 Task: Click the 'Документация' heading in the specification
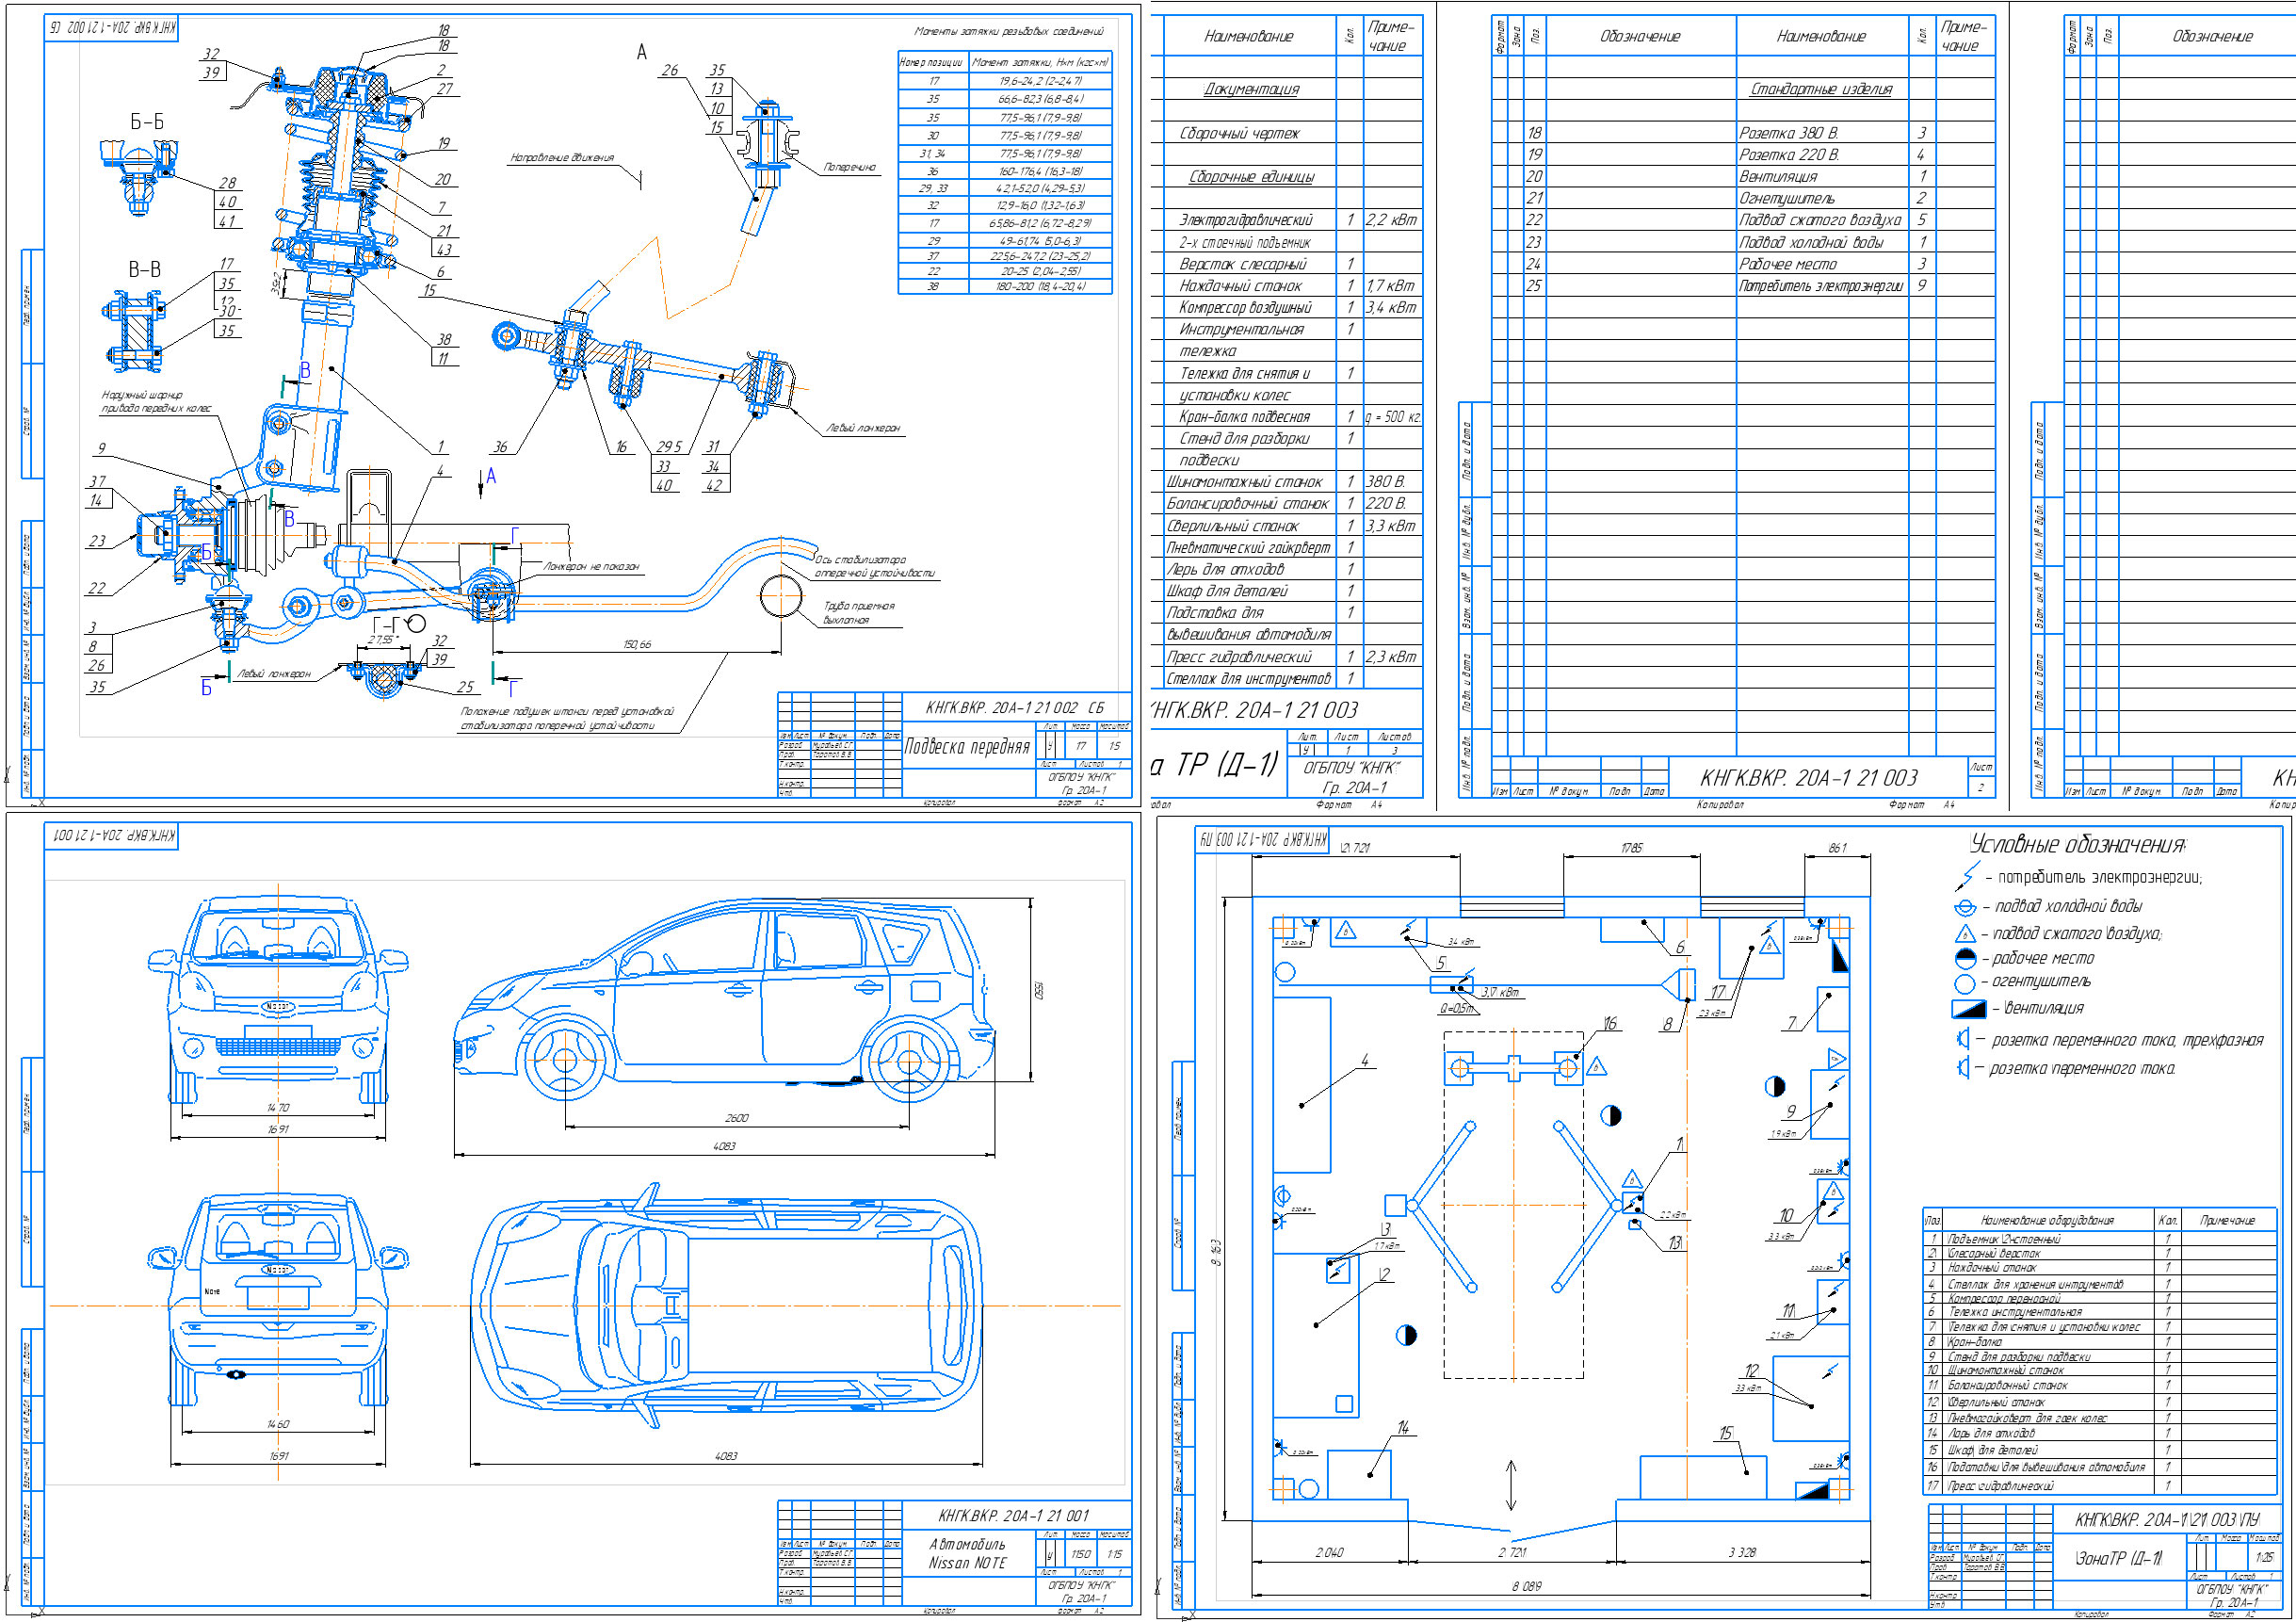click(x=1251, y=89)
